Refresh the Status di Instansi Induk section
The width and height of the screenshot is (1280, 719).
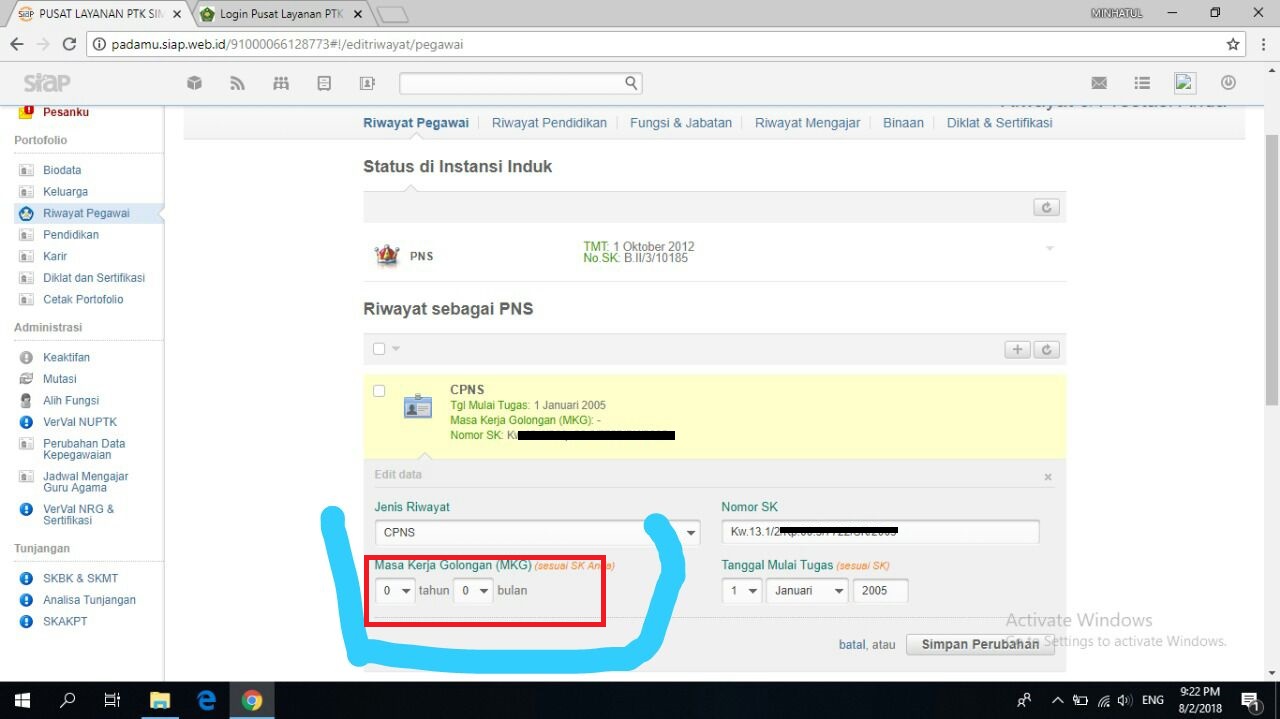click(x=1046, y=208)
